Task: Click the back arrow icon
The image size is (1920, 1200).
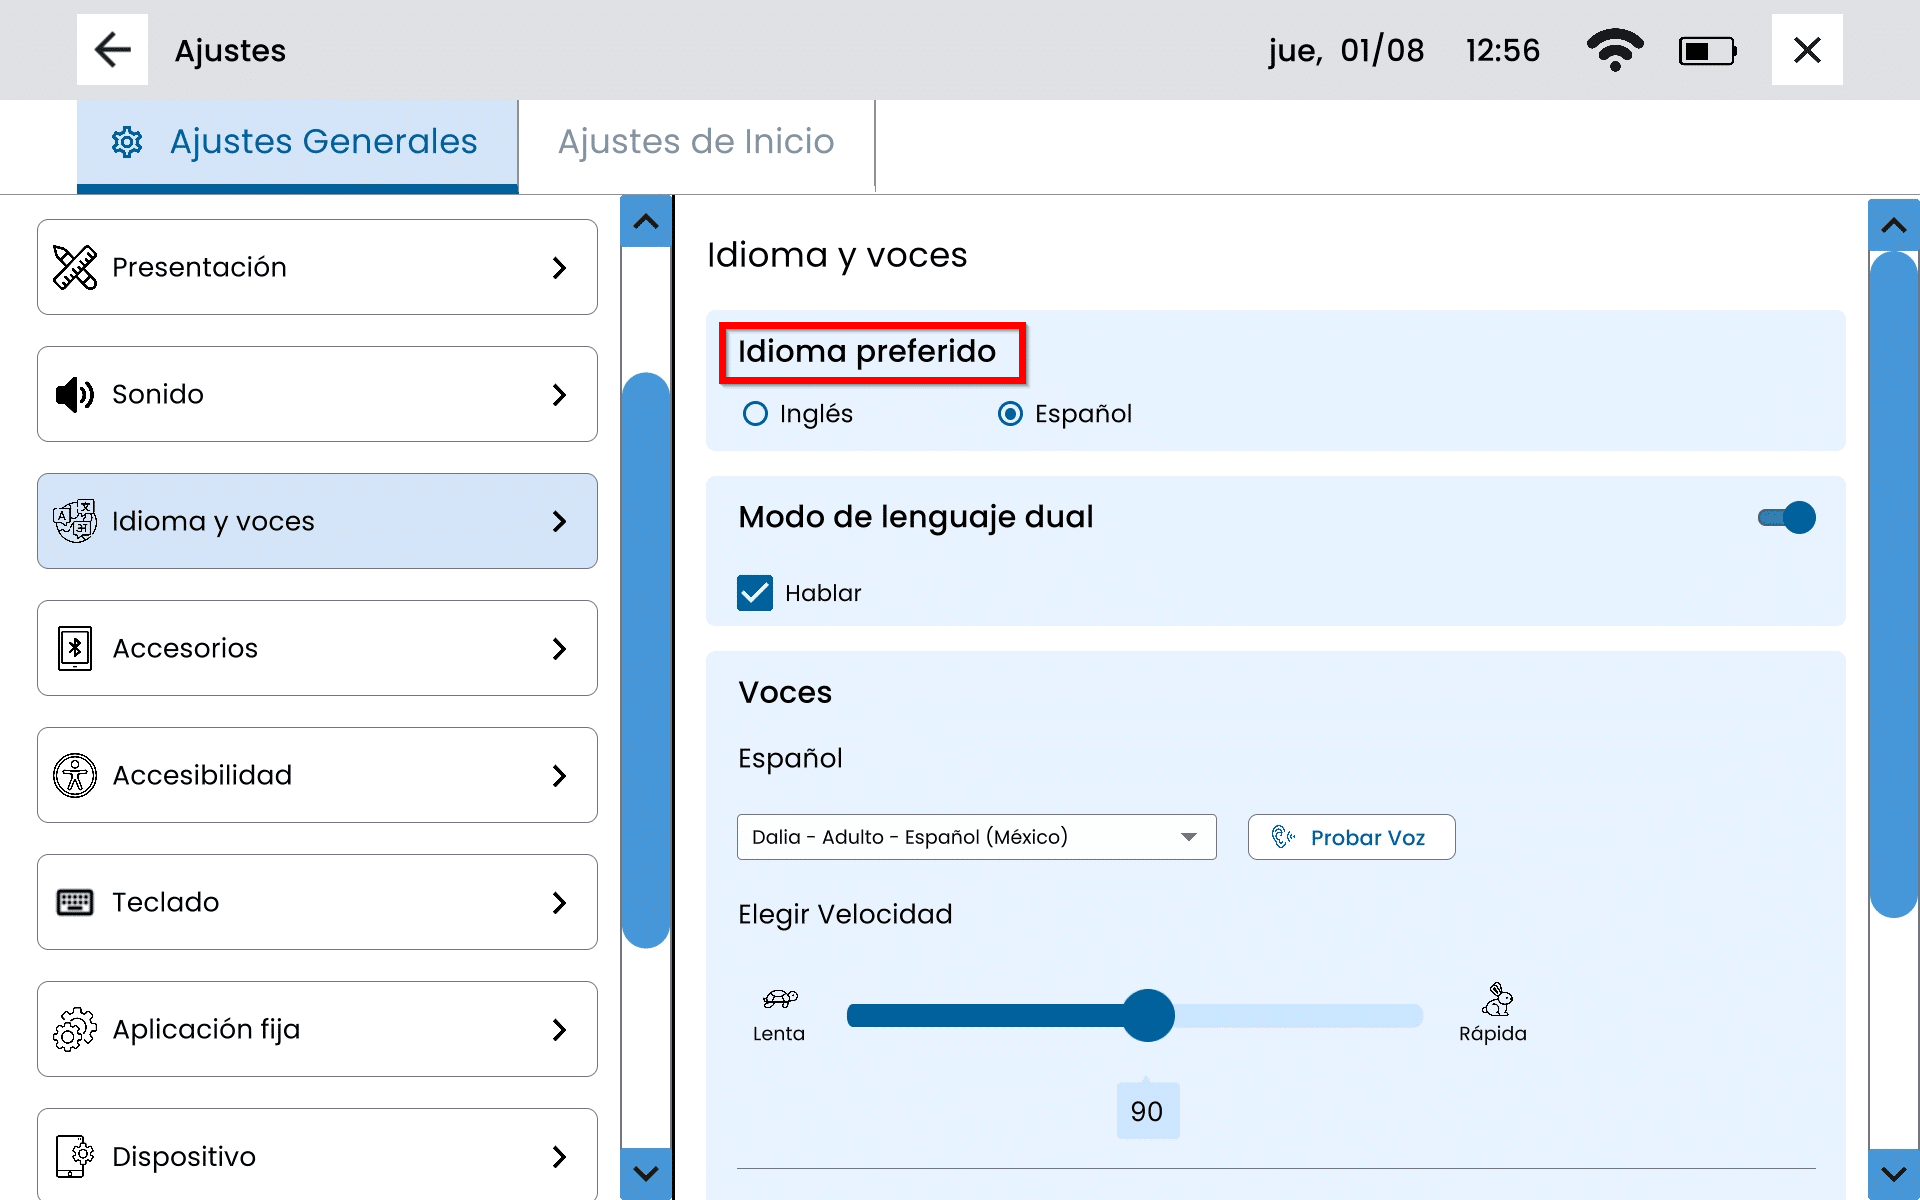Action: [112, 50]
